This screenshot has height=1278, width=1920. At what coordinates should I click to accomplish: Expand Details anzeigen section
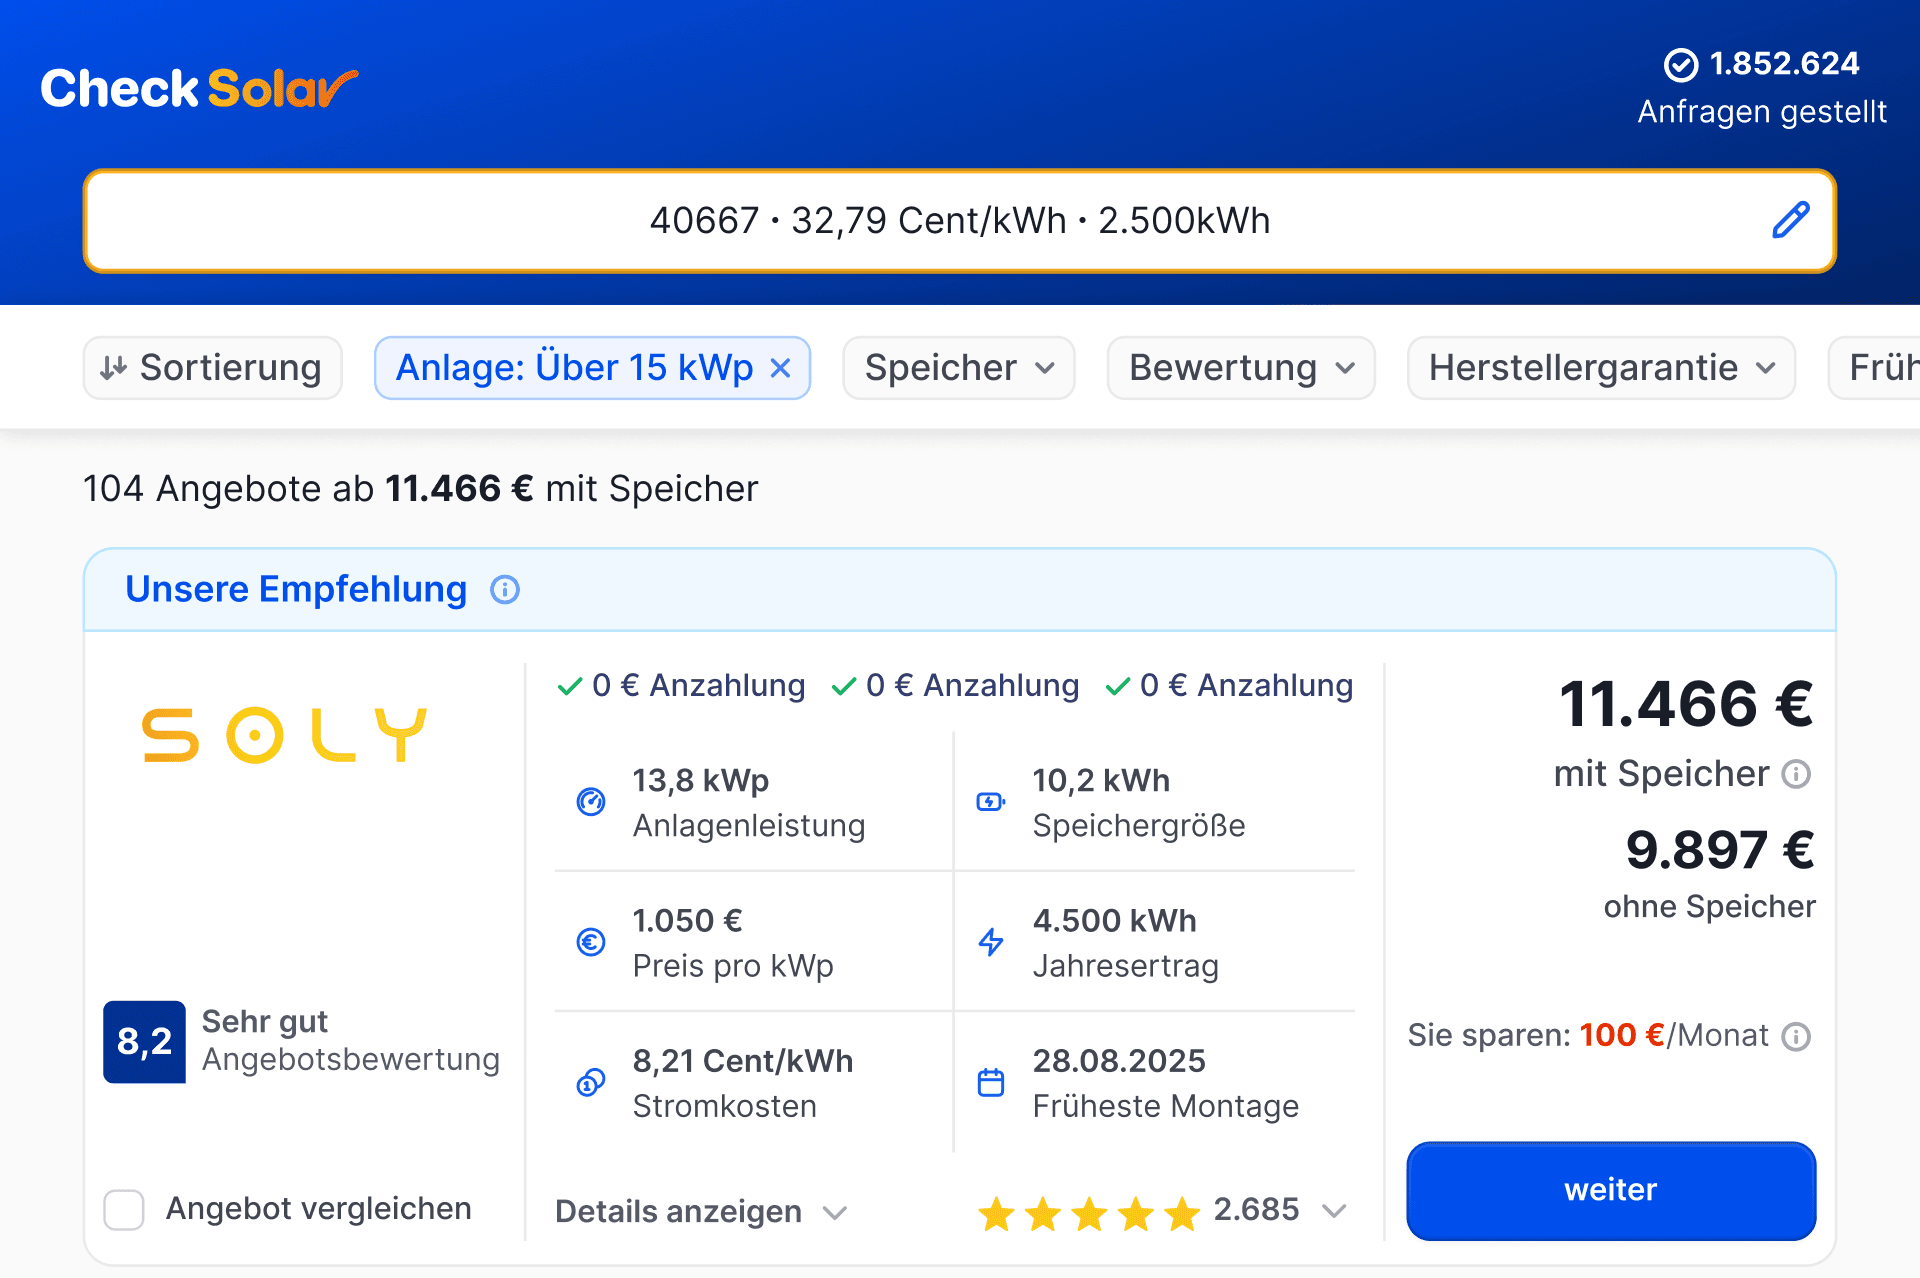click(700, 1212)
